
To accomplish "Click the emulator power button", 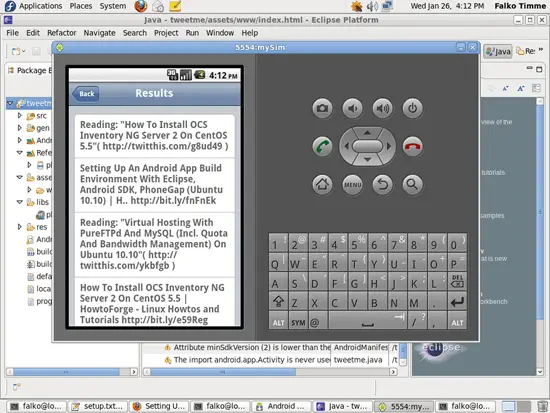I will pyautogui.click(x=412, y=108).
